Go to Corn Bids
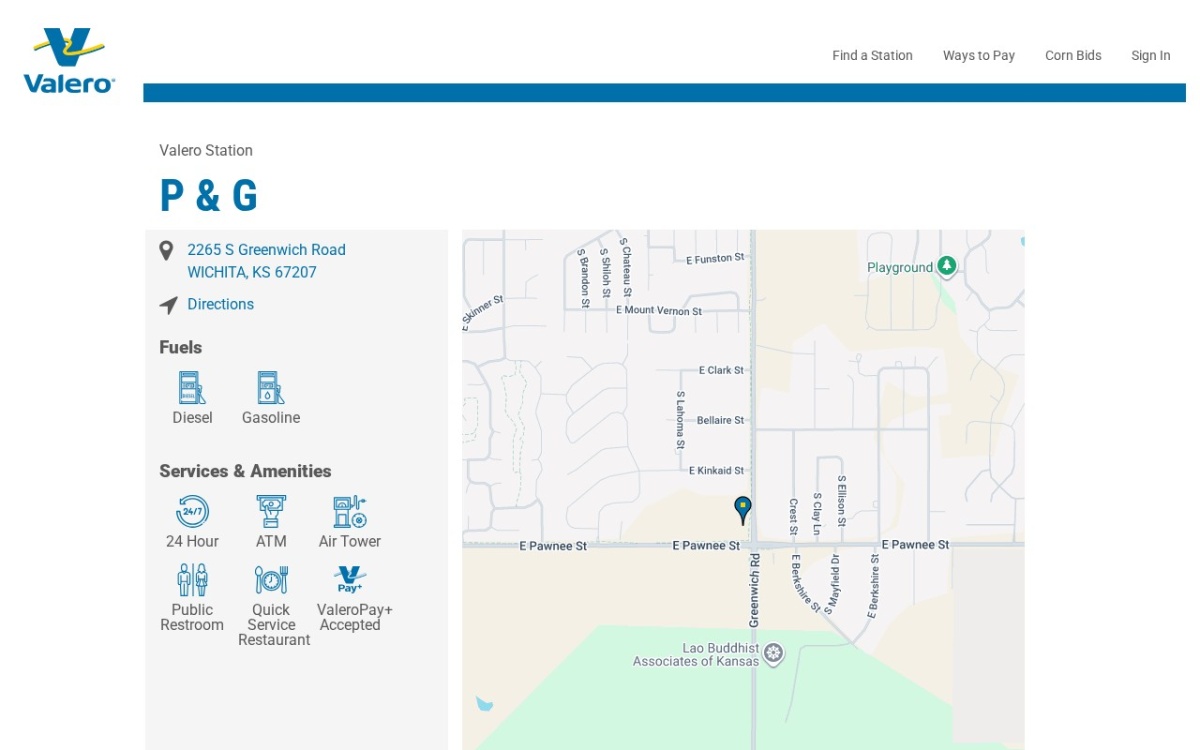This screenshot has width=1200, height=750. 1073,56
